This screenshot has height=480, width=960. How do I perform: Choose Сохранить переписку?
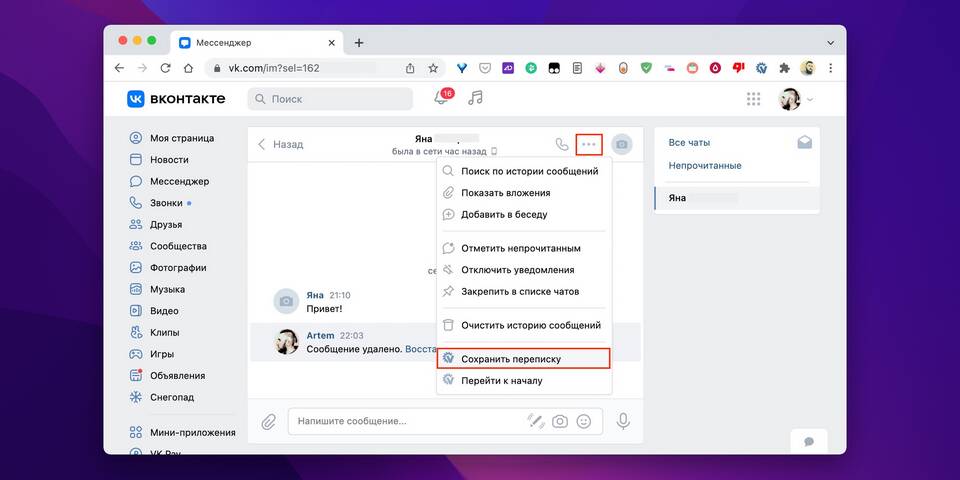(524, 359)
